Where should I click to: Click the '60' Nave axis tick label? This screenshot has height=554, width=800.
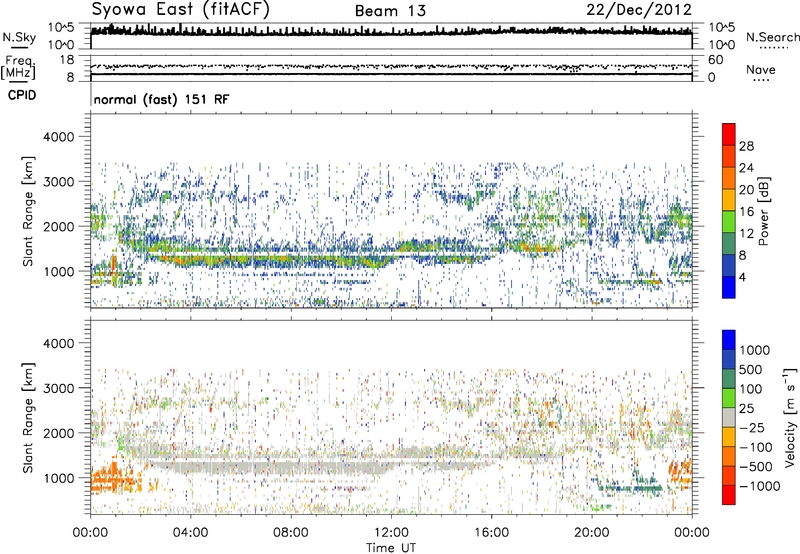(716, 60)
